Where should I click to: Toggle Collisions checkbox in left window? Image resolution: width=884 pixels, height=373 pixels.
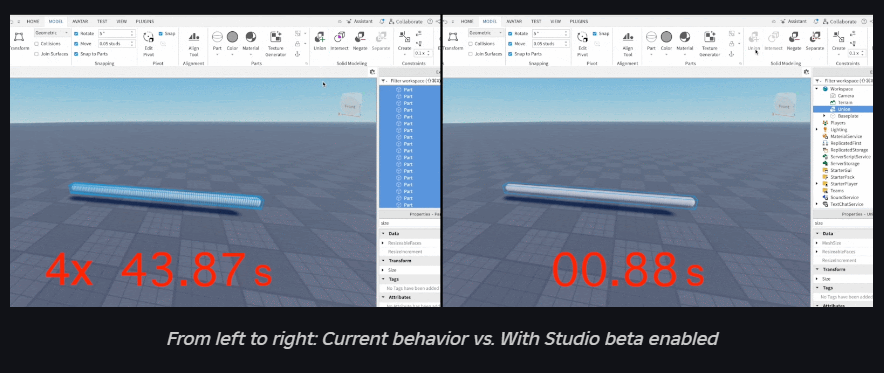click(x=37, y=43)
